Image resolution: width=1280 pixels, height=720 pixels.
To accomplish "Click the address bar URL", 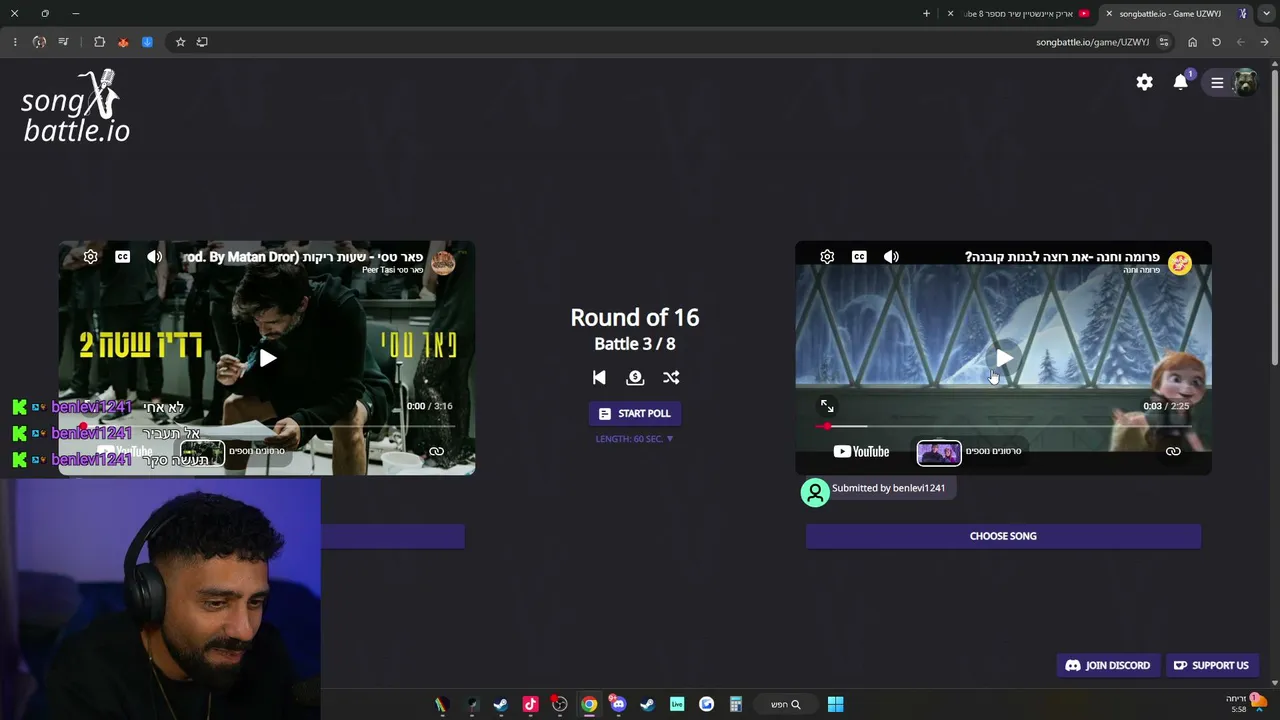I will pyautogui.click(x=1092, y=42).
